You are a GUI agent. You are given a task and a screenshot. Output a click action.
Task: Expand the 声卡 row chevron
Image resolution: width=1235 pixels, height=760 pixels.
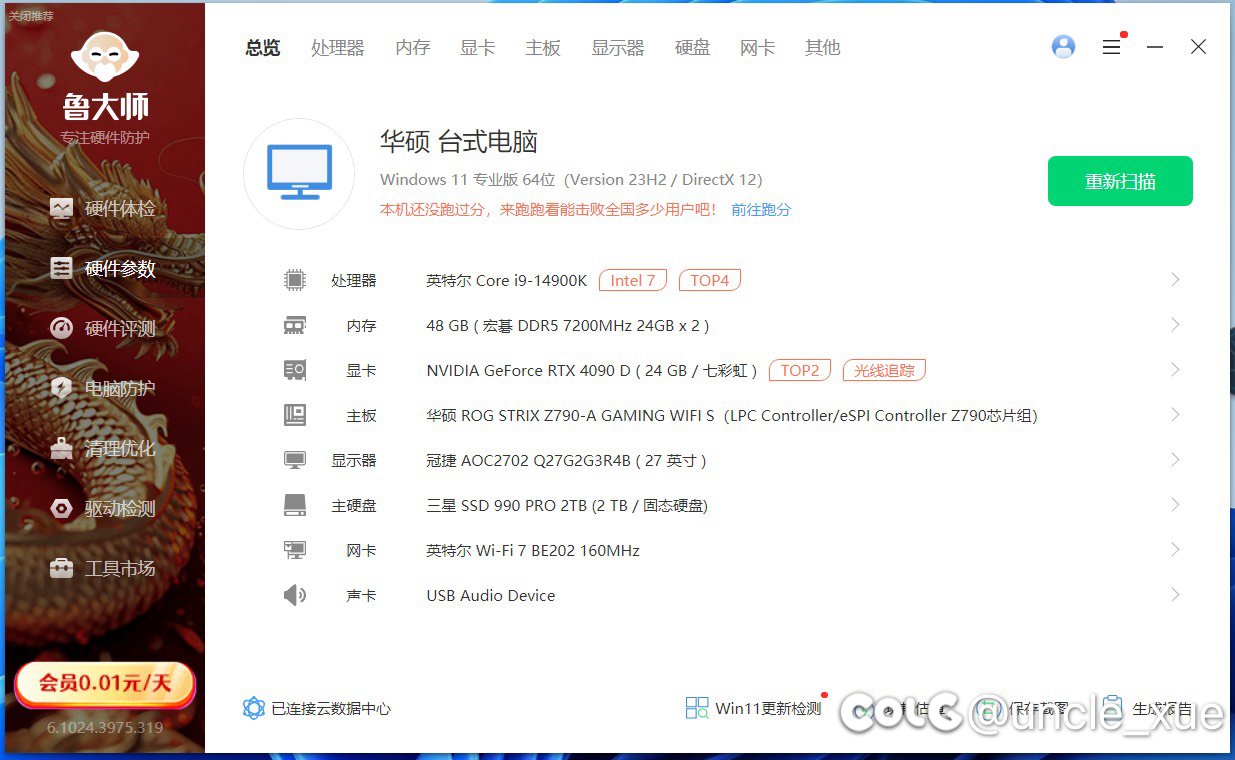[1175, 595]
